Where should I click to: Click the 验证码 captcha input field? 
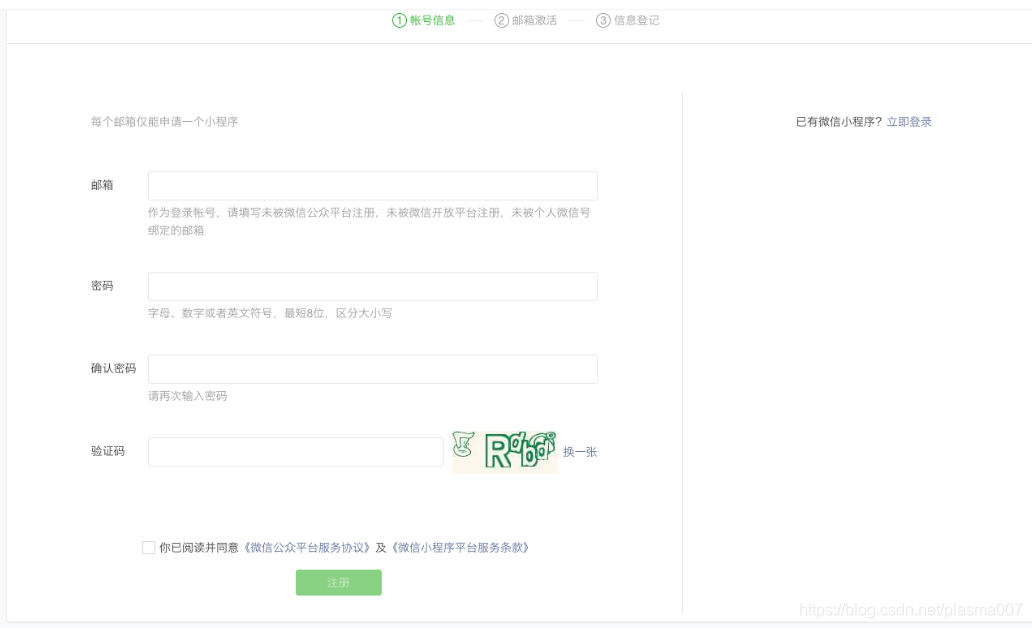[x=295, y=451]
